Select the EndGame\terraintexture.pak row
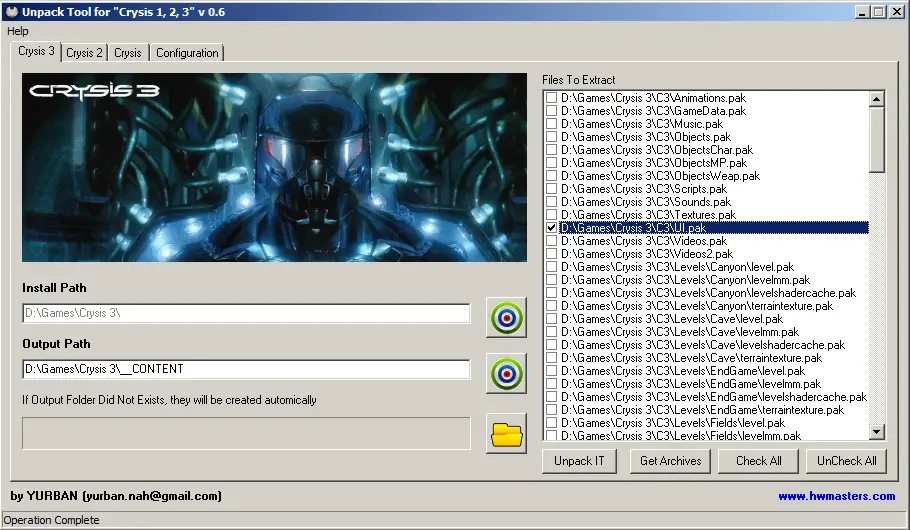This screenshot has width=910, height=530. [x=702, y=410]
